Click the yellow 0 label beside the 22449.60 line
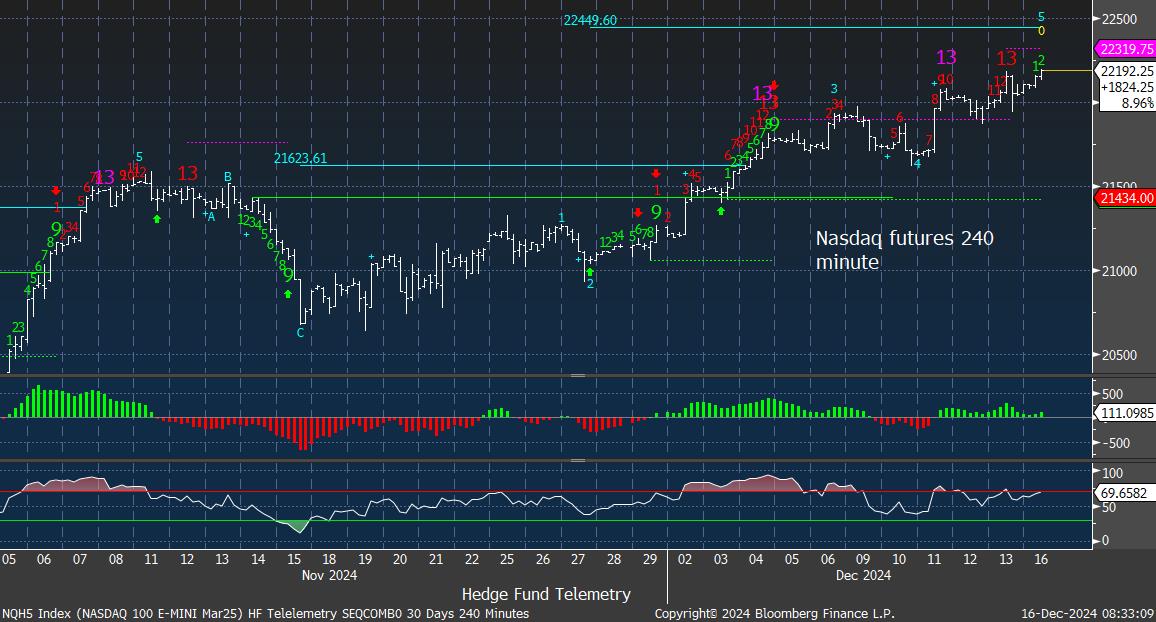The height and width of the screenshot is (622, 1156). 1041,31
